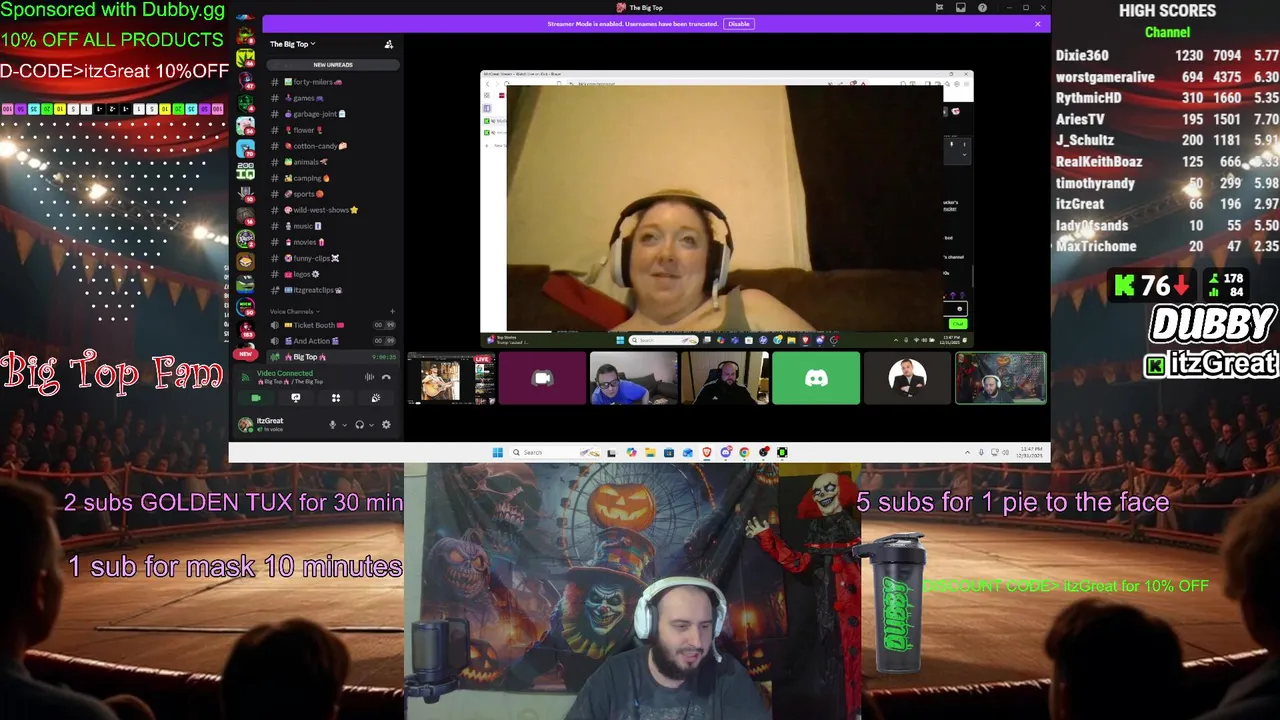Dismiss the Streamer Mode banner
This screenshot has width=1280, height=720.
point(1038,24)
